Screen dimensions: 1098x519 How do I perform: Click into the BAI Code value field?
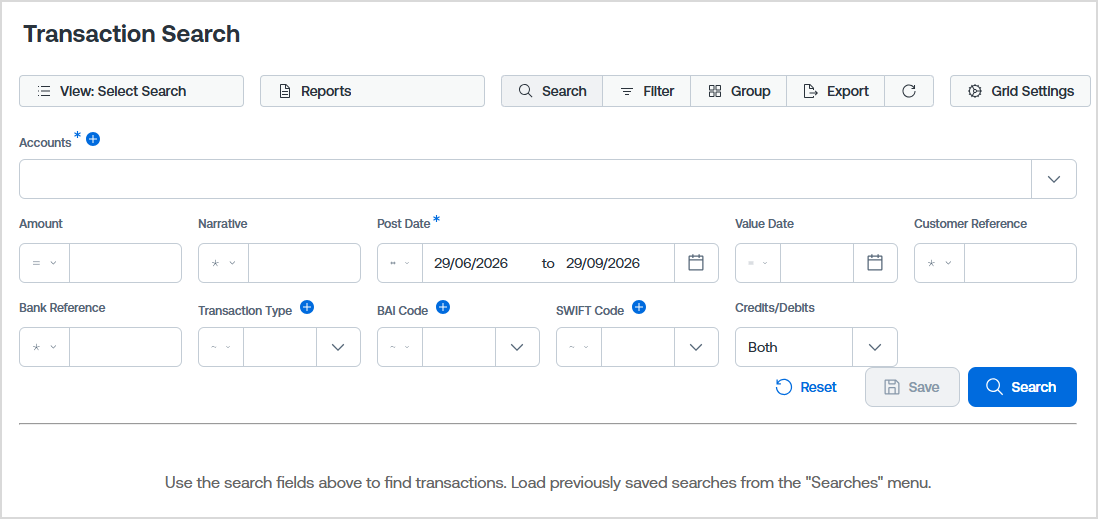click(x=459, y=347)
